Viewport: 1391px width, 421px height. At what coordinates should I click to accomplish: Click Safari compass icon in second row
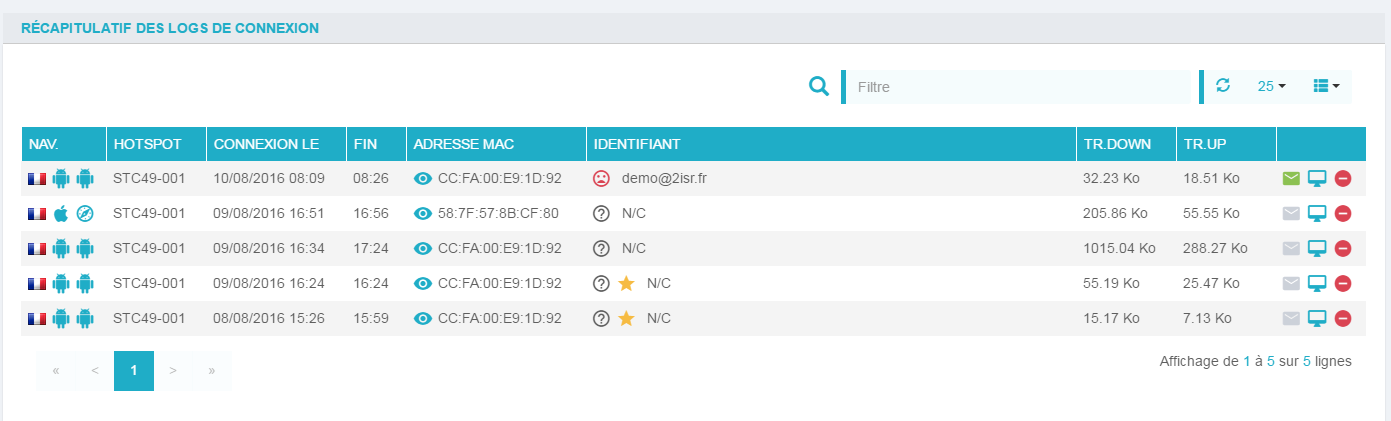tap(85, 213)
